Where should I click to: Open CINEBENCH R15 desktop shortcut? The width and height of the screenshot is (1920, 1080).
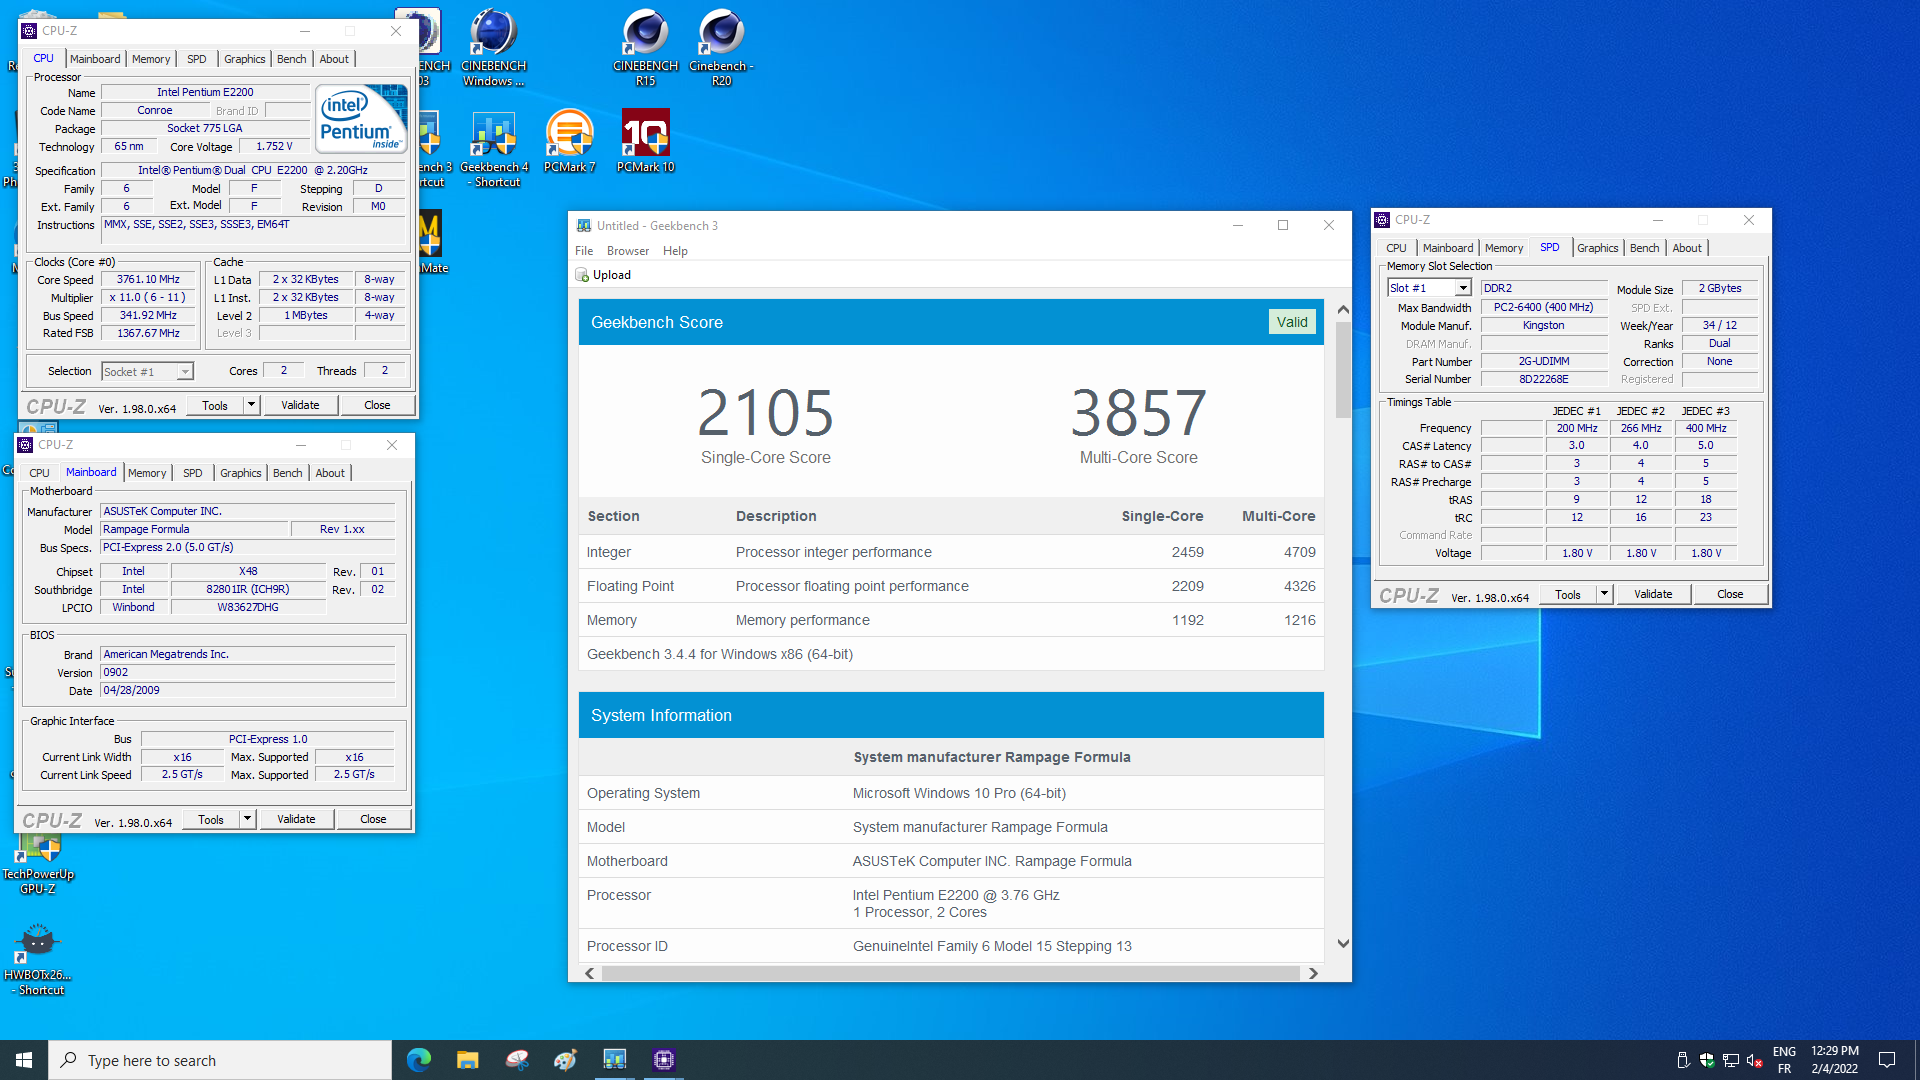(645, 47)
